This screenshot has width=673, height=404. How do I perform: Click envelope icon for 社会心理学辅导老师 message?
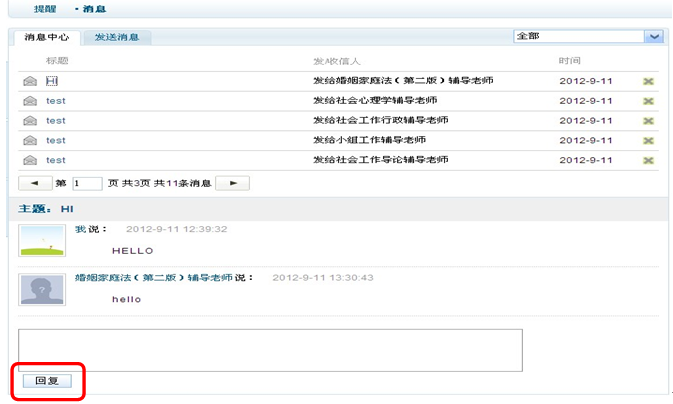click(x=30, y=101)
